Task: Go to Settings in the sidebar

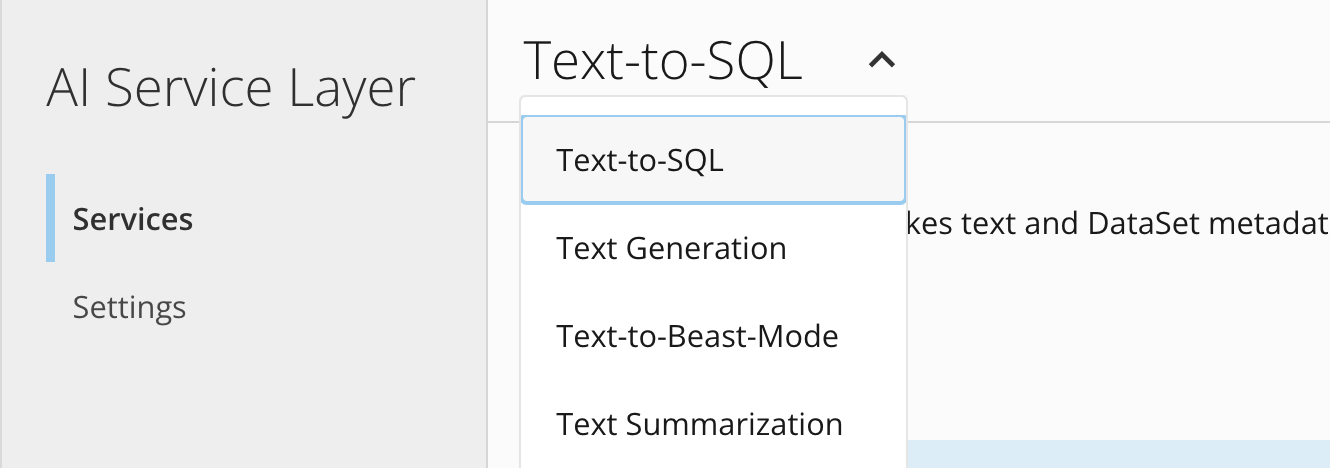Action: [129, 307]
